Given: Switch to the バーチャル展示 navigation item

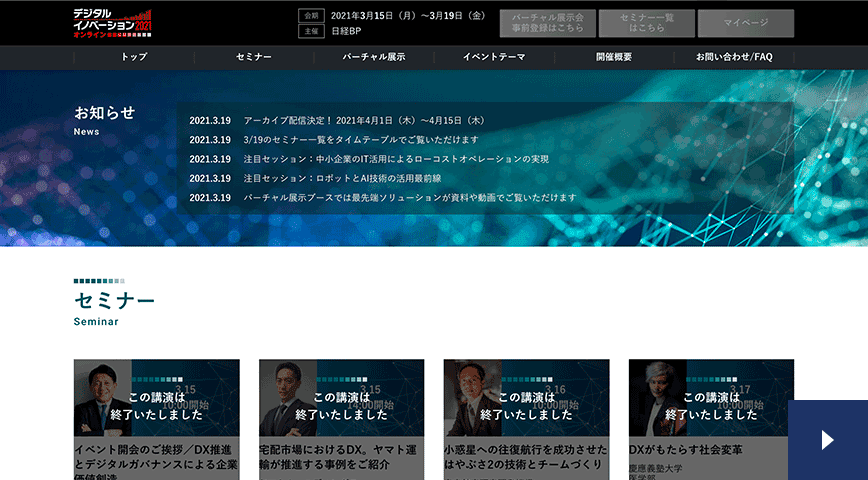Looking at the screenshot, I should pos(374,57).
